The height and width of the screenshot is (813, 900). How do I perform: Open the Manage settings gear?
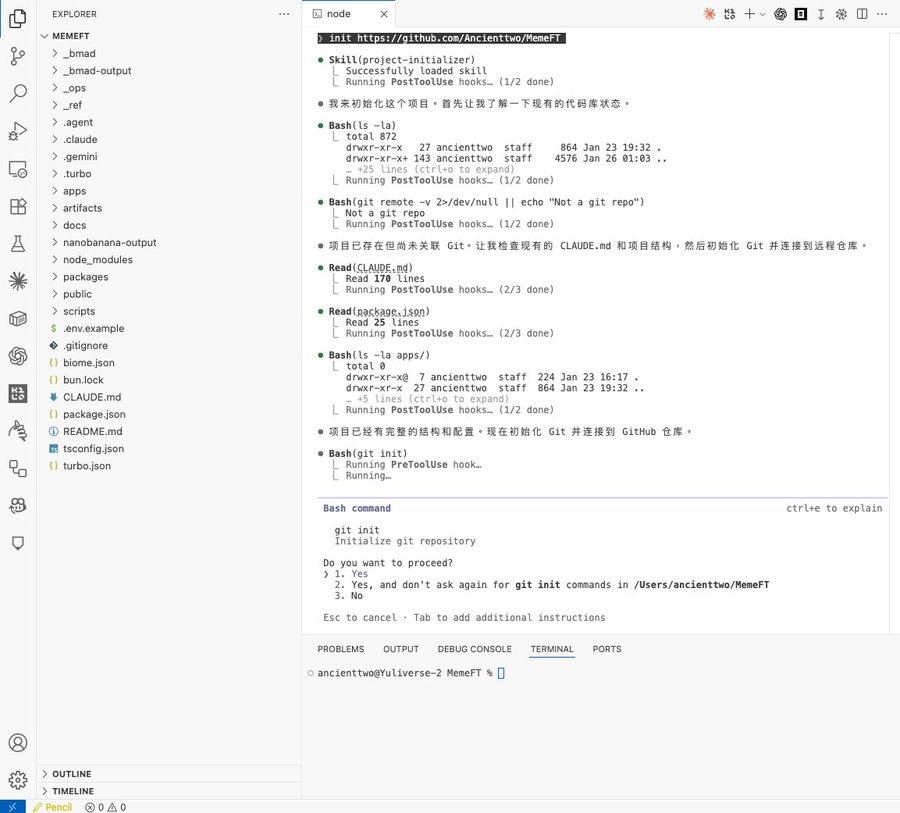[x=18, y=780]
